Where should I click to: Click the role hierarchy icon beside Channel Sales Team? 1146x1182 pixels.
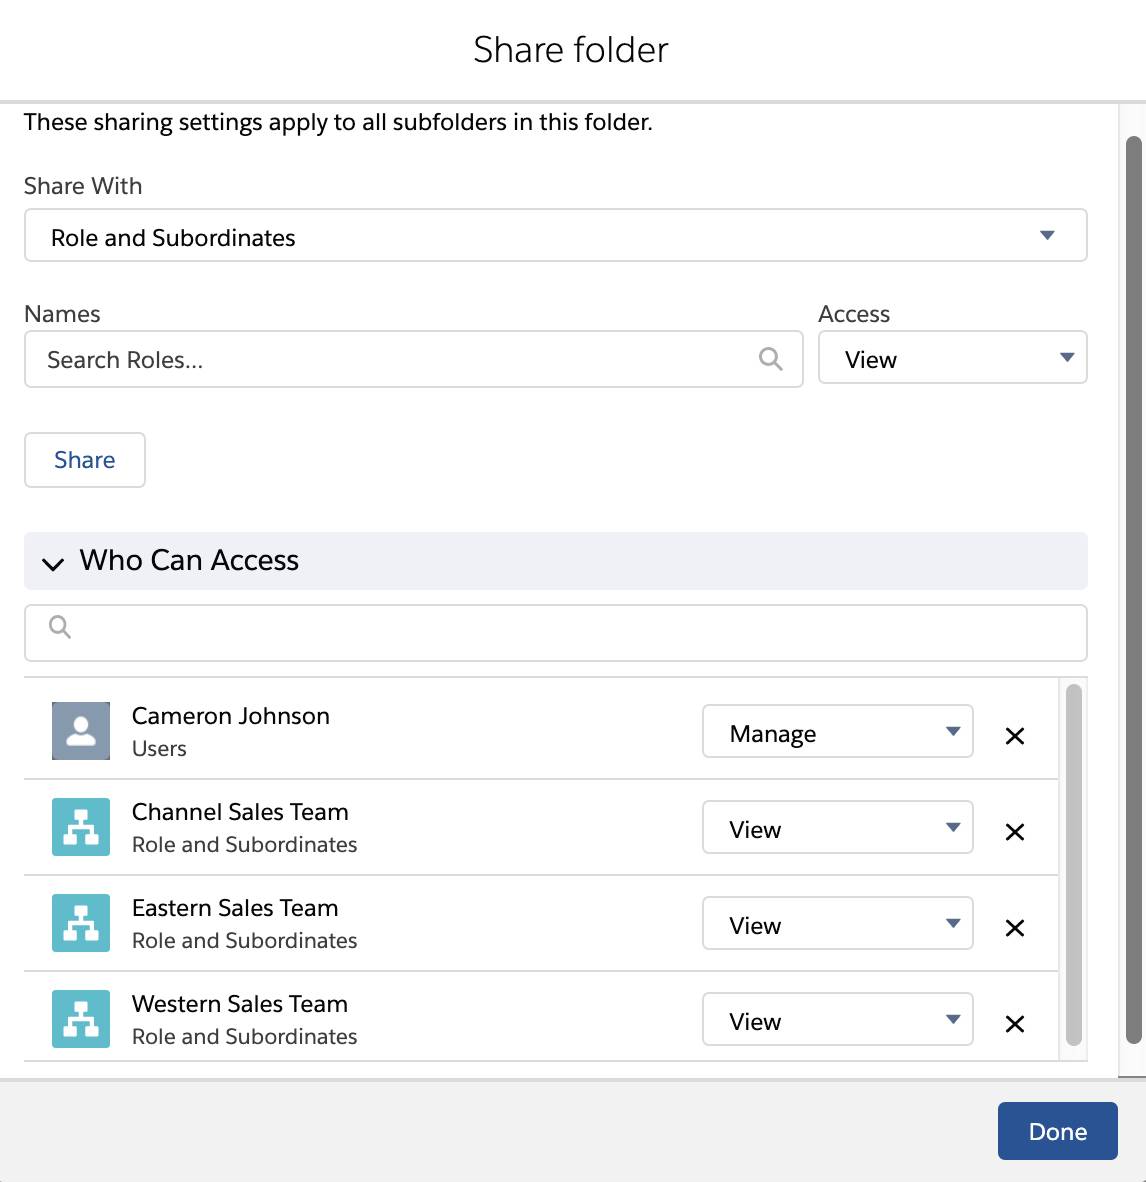point(80,827)
